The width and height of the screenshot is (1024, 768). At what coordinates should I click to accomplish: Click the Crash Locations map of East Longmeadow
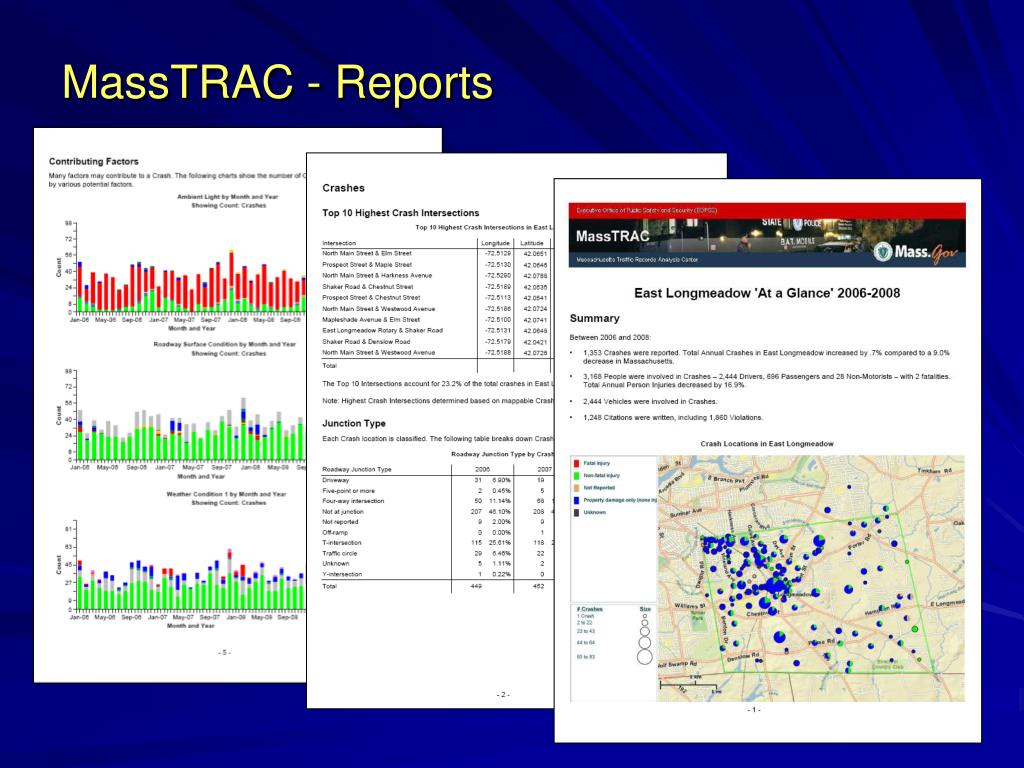pyautogui.click(x=810, y=579)
